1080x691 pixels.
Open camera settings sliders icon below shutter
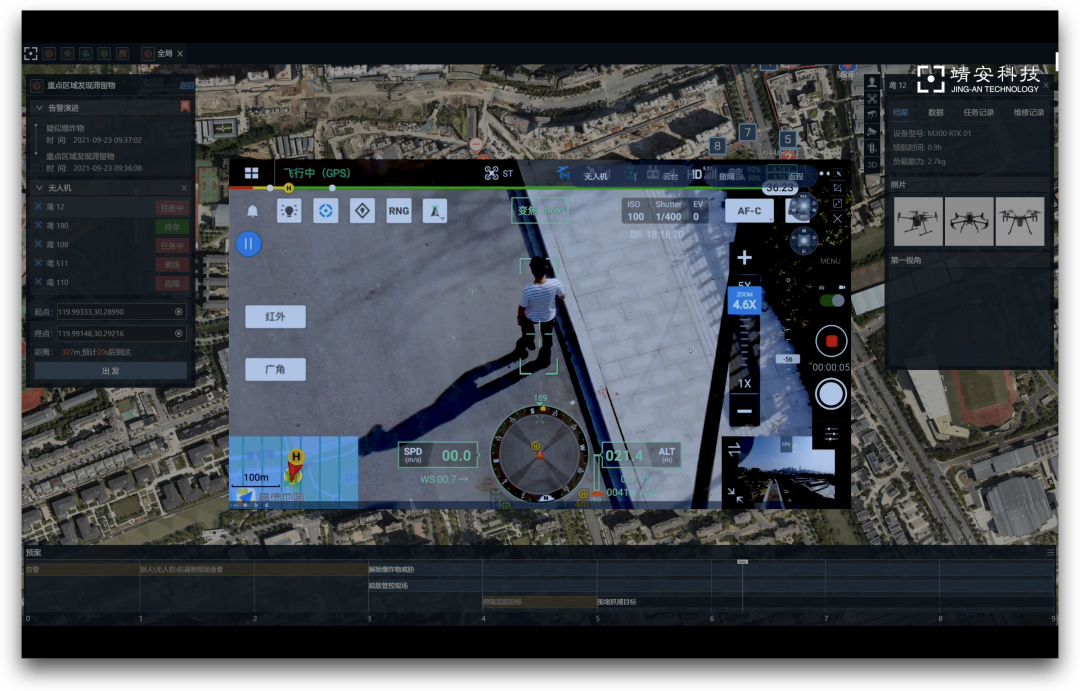(831, 433)
